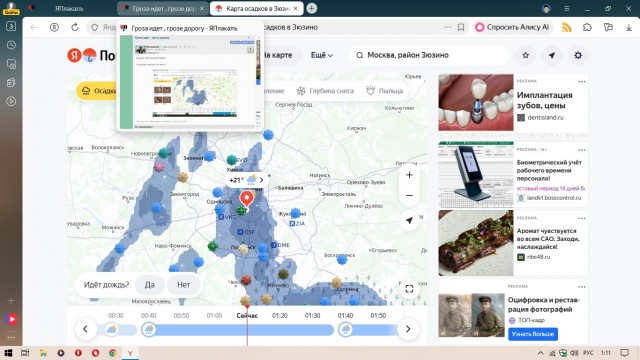Open Windows Start menu

[8, 353]
